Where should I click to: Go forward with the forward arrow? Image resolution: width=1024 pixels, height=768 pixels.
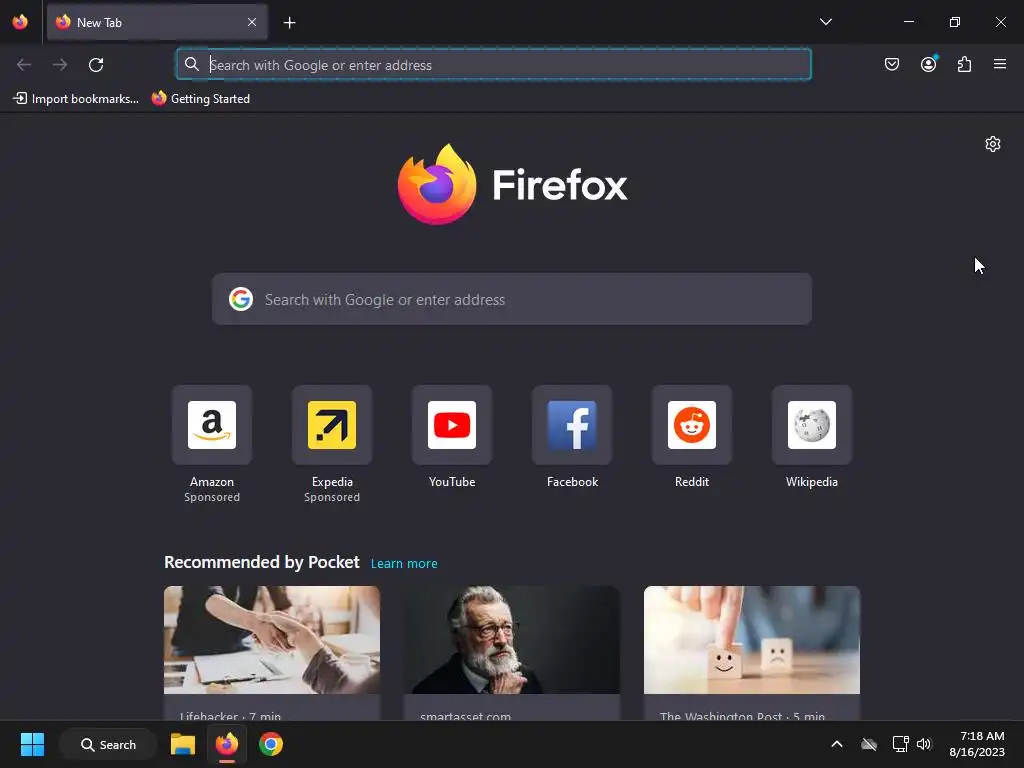(60, 65)
